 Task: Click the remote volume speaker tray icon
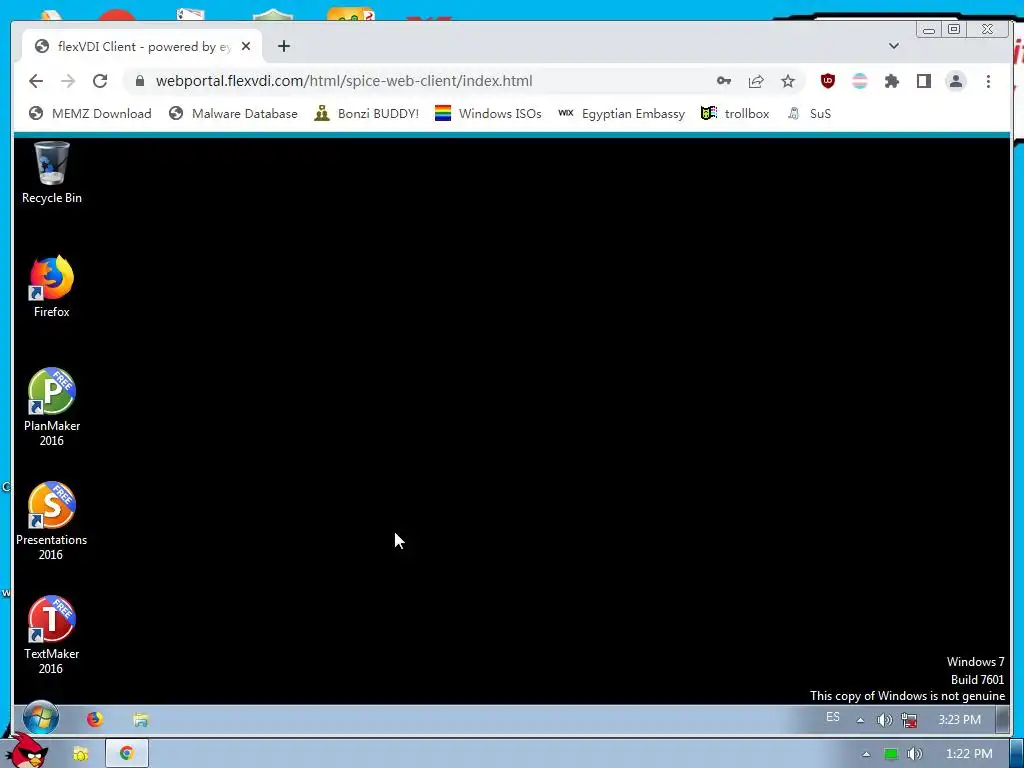click(884, 720)
